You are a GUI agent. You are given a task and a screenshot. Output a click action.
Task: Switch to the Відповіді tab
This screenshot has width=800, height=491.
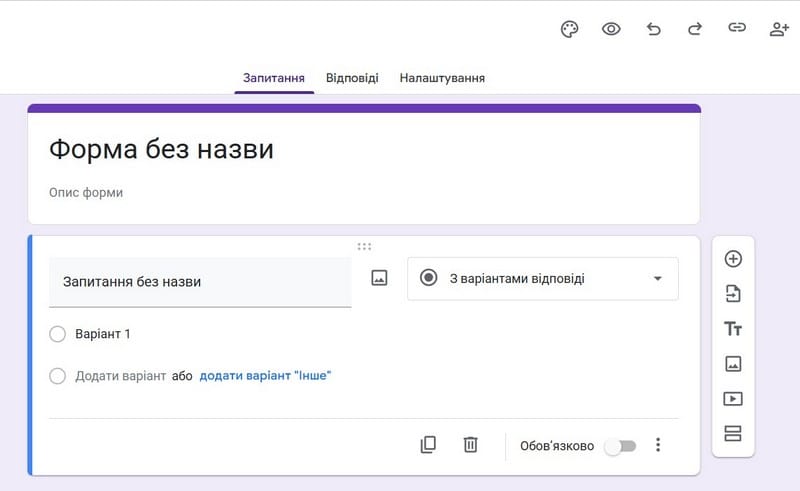(x=352, y=78)
